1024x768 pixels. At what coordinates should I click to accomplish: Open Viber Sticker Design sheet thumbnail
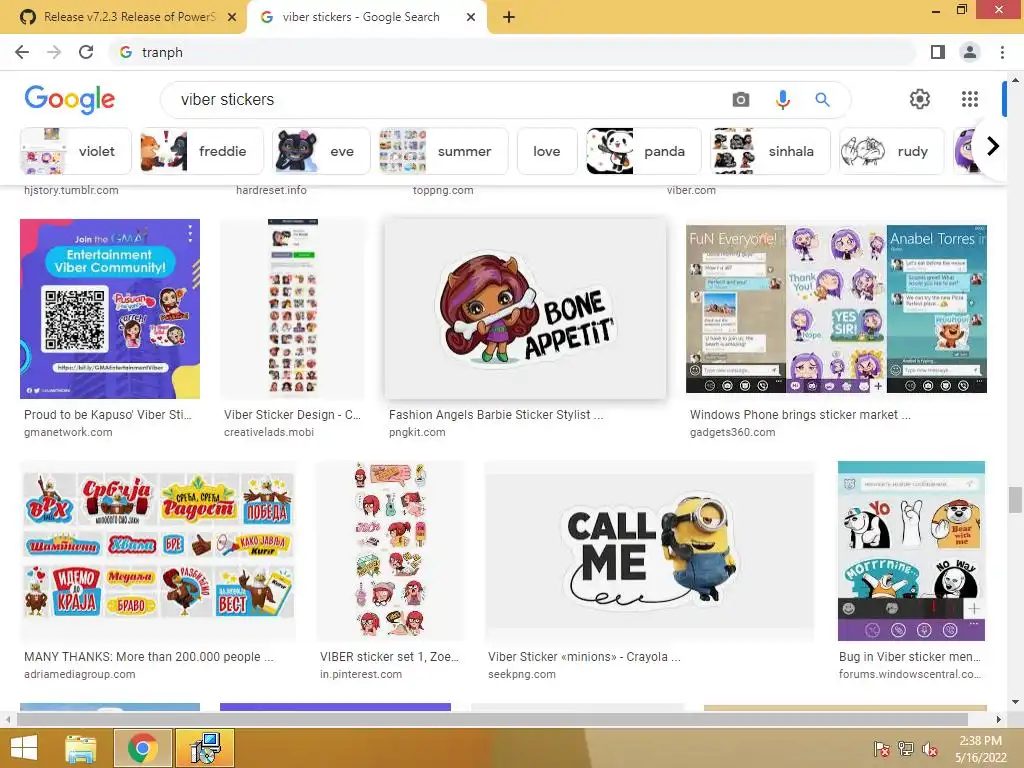point(293,309)
